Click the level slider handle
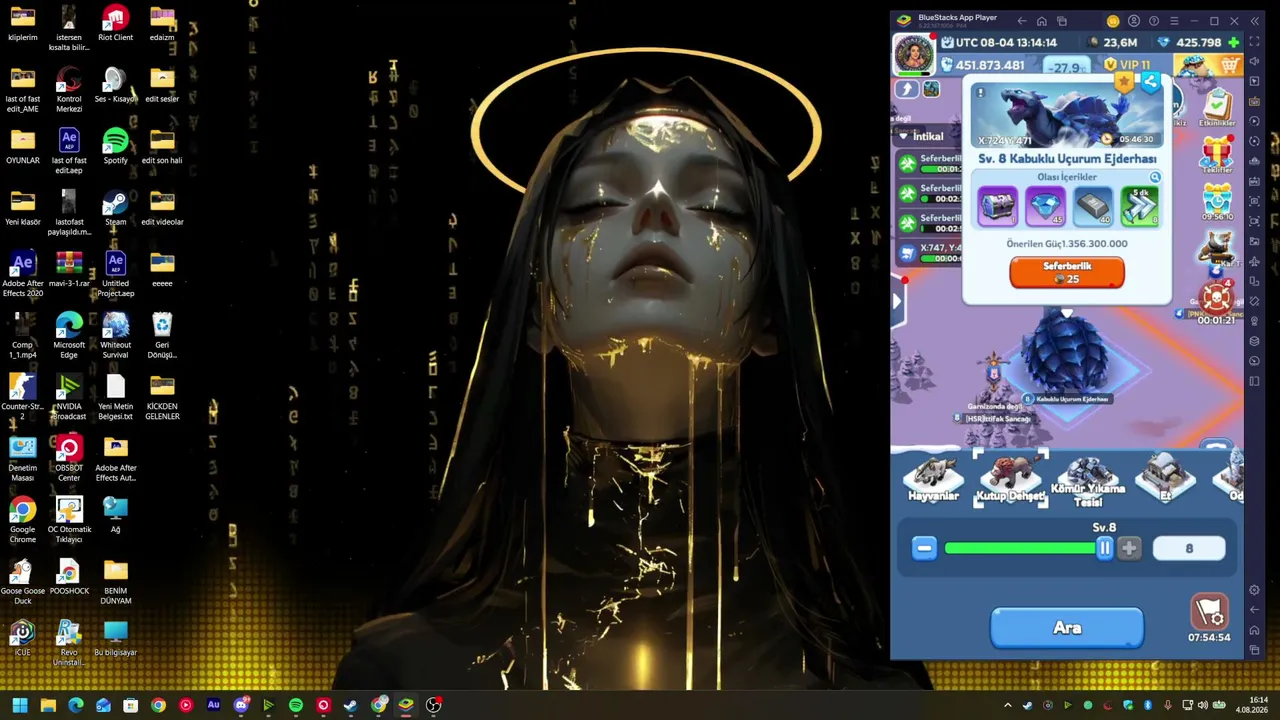The image size is (1280, 720). point(1105,548)
